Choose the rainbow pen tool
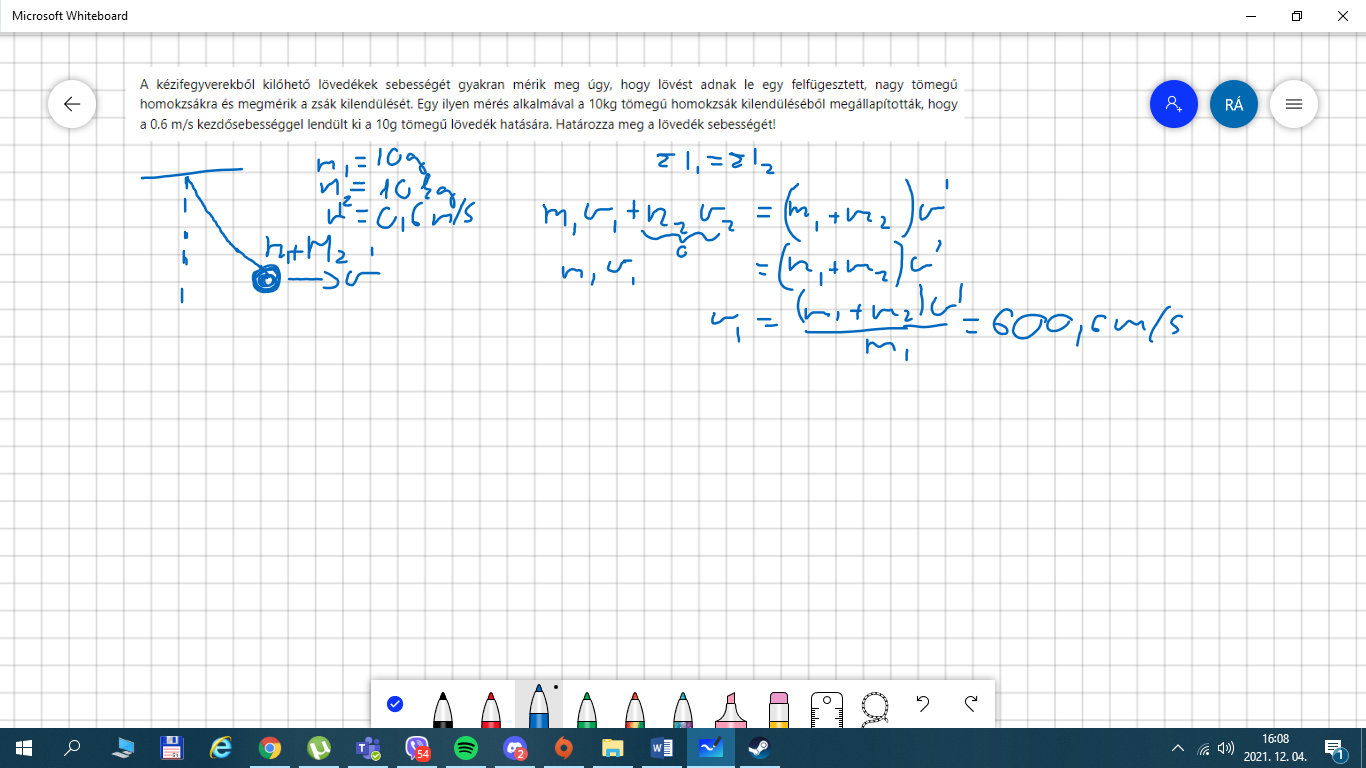The height and width of the screenshot is (768, 1366). 635,708
